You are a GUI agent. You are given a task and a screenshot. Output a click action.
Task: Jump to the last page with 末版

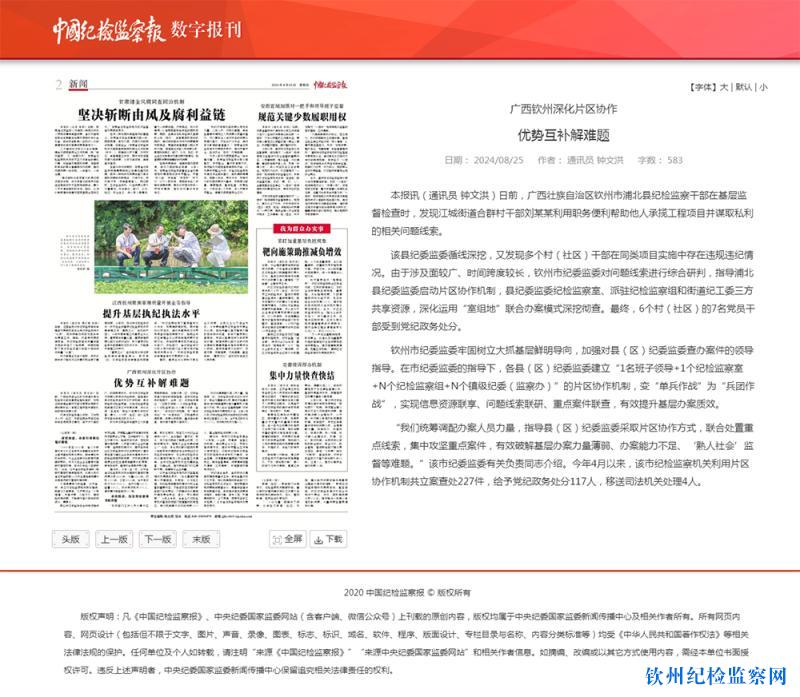point(201,539)
